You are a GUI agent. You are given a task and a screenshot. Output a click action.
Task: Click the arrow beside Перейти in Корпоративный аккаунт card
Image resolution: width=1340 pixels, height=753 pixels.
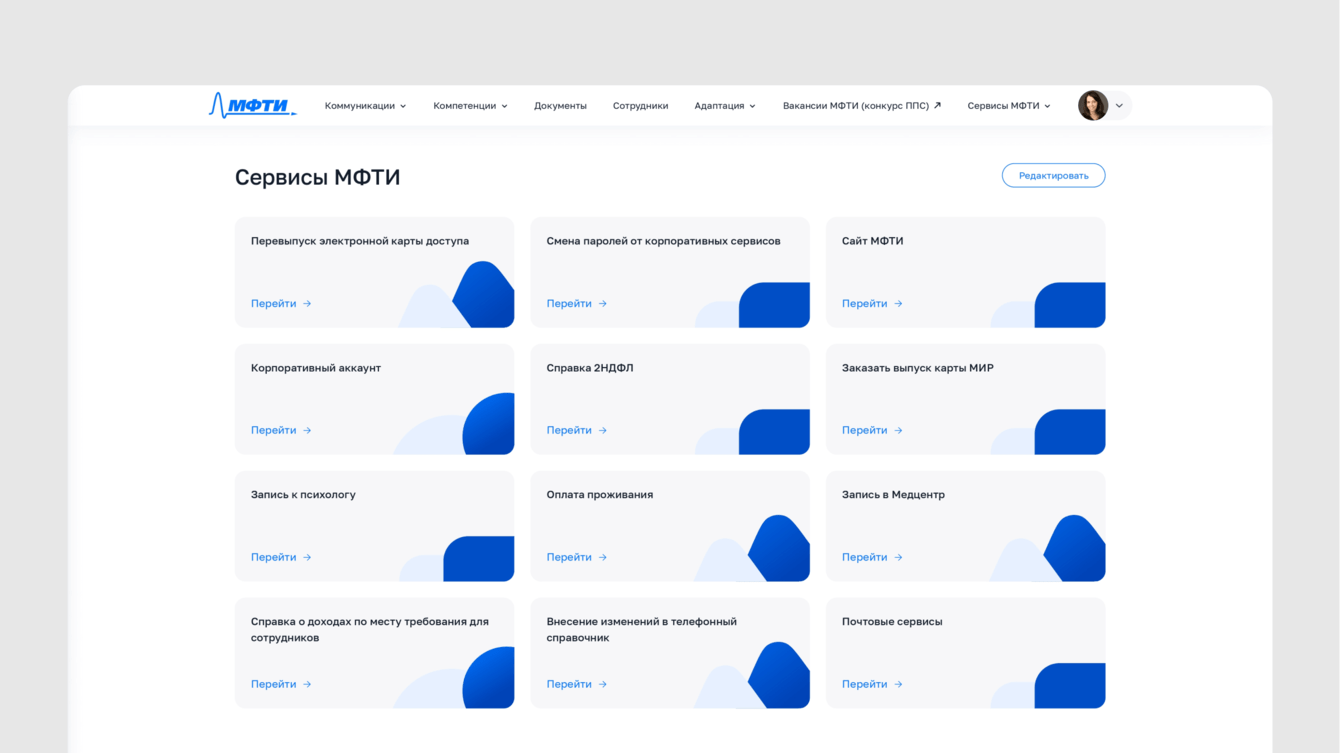tap(307, 430)
